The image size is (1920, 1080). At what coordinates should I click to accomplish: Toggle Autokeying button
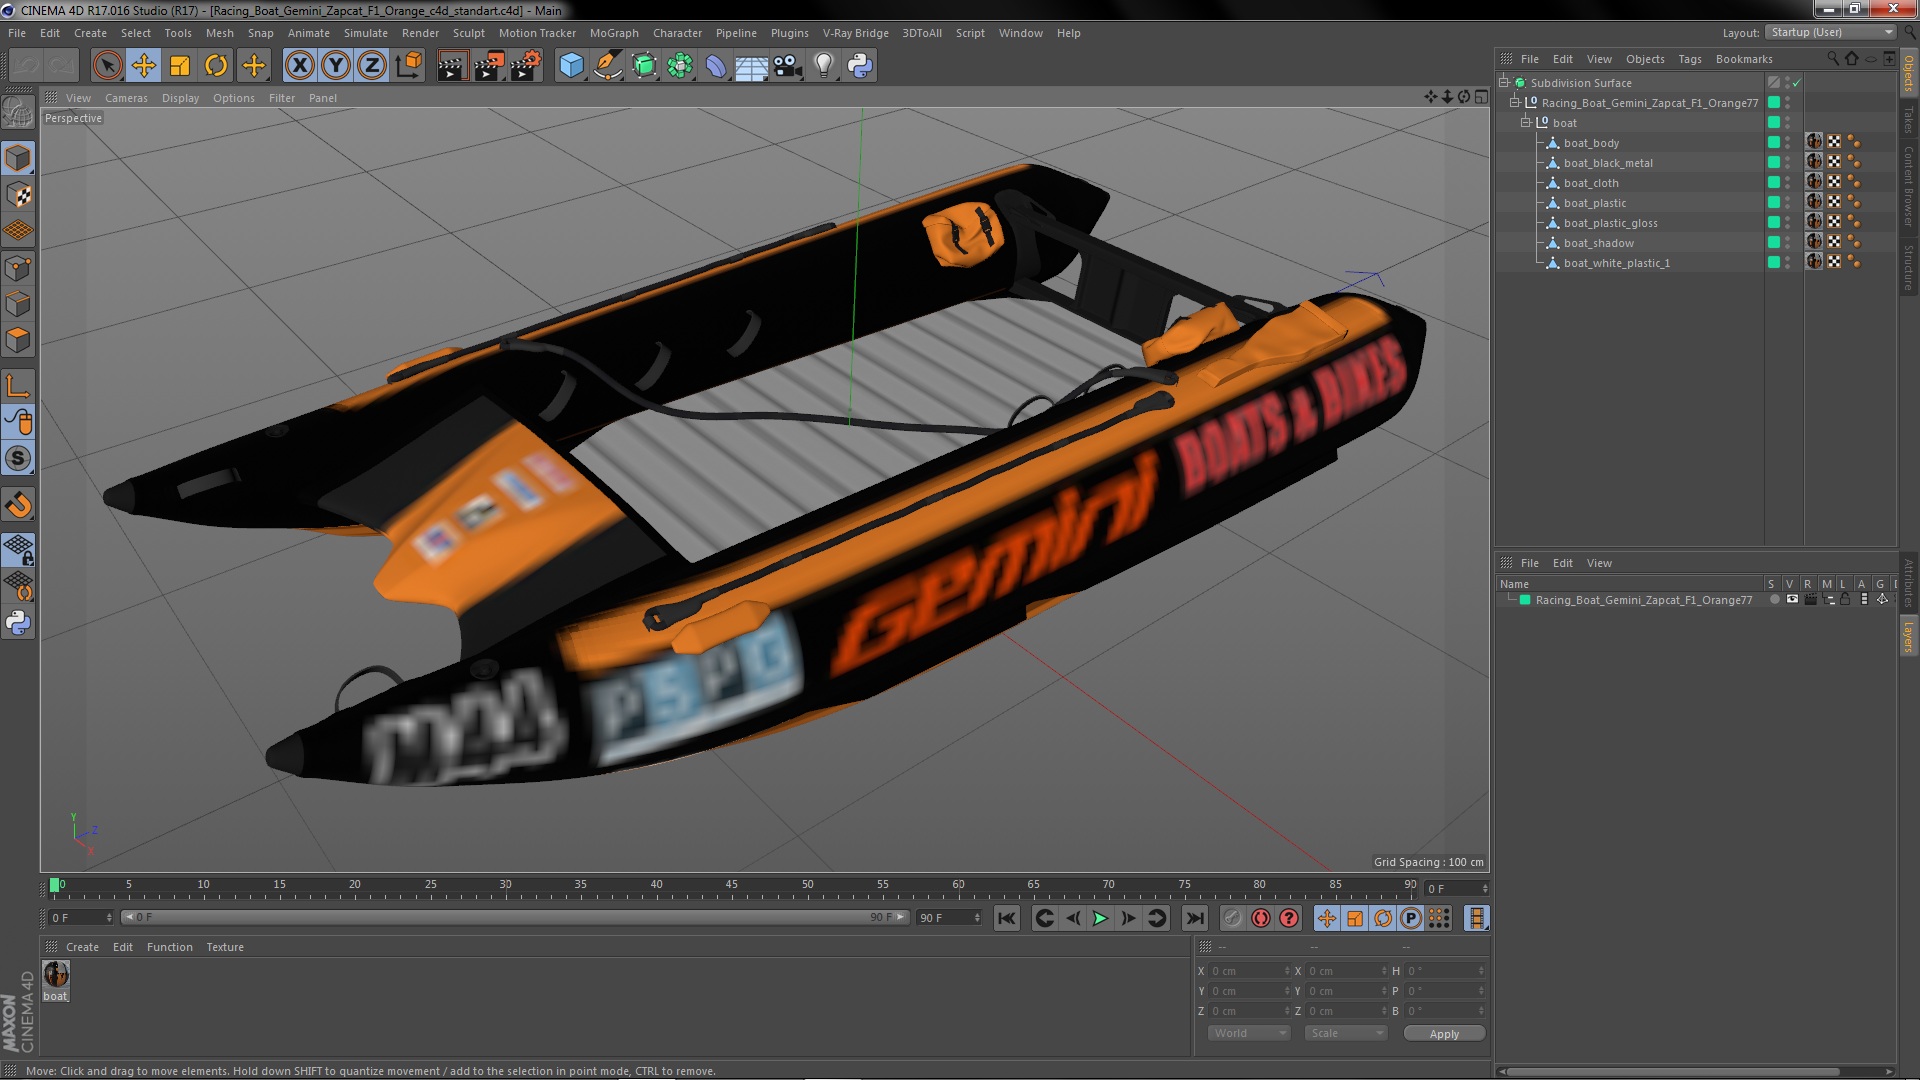click(1261, 918)
